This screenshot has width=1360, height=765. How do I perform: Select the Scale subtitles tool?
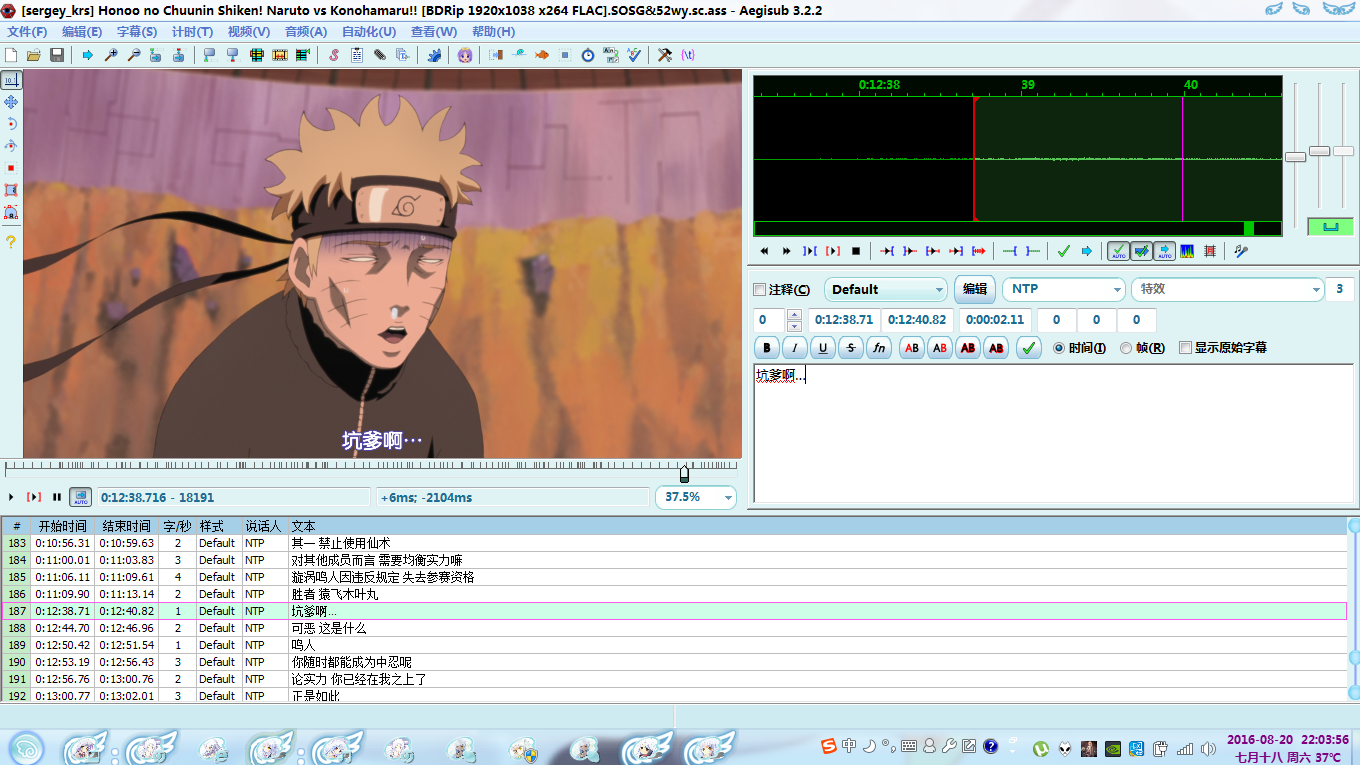(x=11, y=168)
